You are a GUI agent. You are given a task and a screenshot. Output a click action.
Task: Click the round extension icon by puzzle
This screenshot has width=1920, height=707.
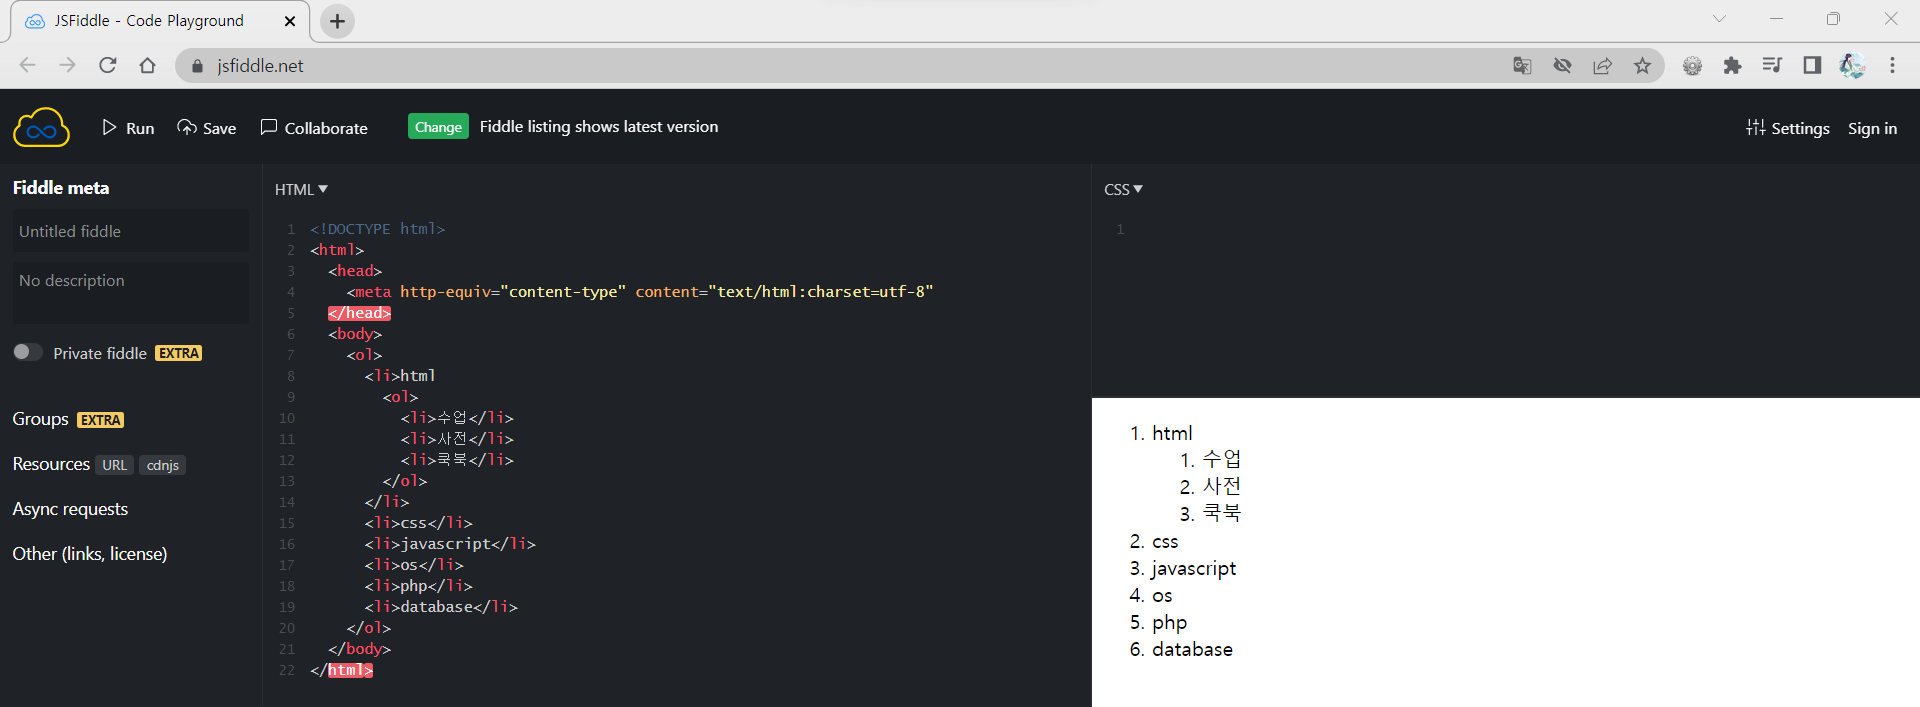click(1692, 65)
